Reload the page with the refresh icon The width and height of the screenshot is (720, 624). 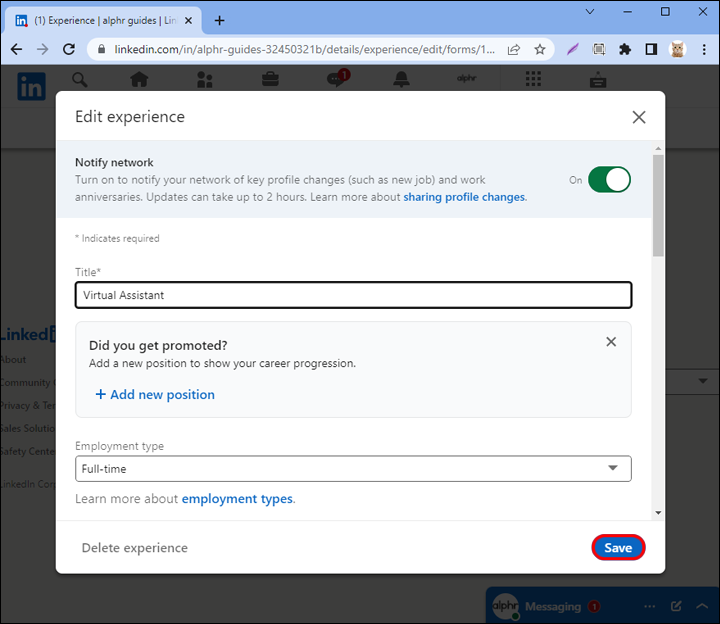pos(69,49)
